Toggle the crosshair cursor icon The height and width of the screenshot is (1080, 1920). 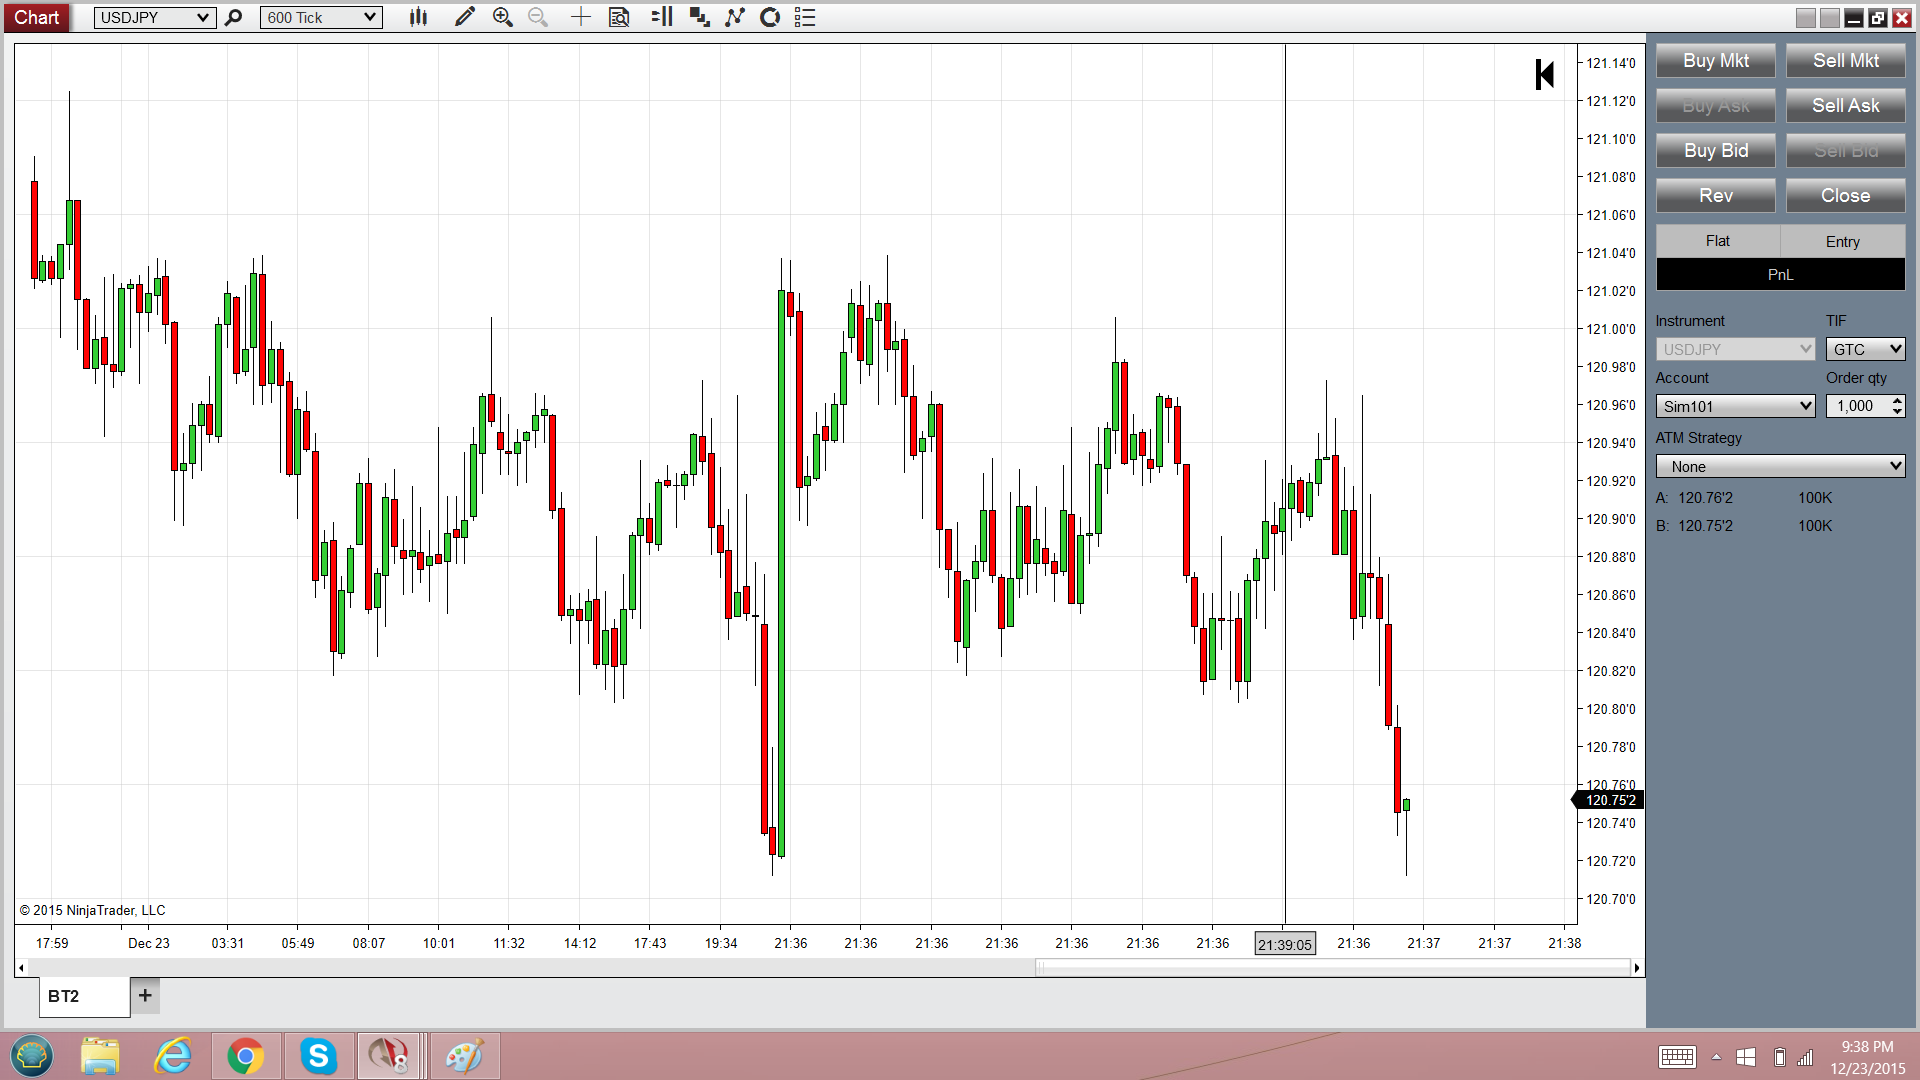580,17
